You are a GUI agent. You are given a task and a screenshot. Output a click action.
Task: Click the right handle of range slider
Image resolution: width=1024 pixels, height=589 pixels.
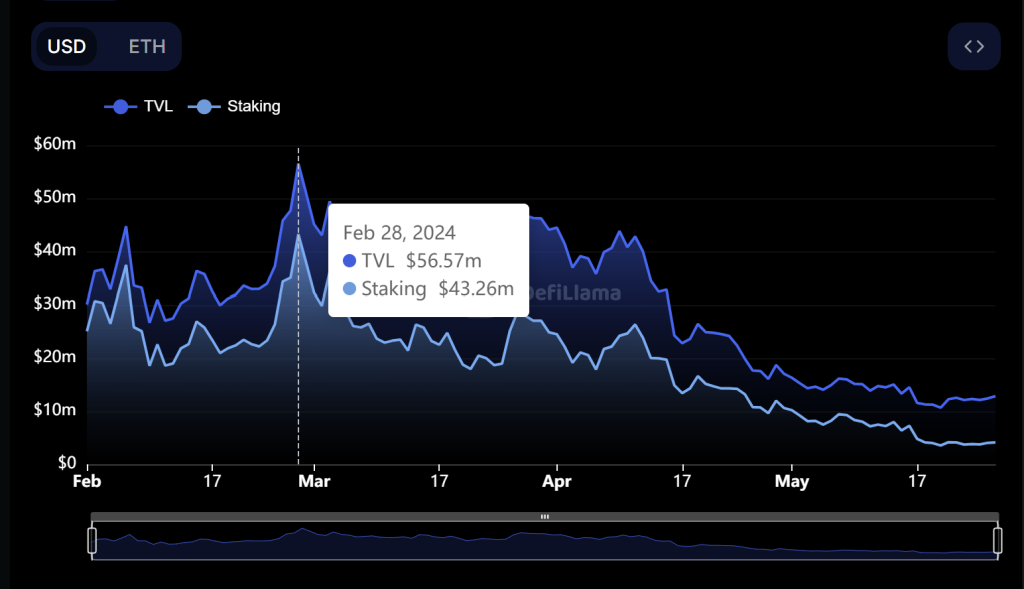[x=997, y=541]
